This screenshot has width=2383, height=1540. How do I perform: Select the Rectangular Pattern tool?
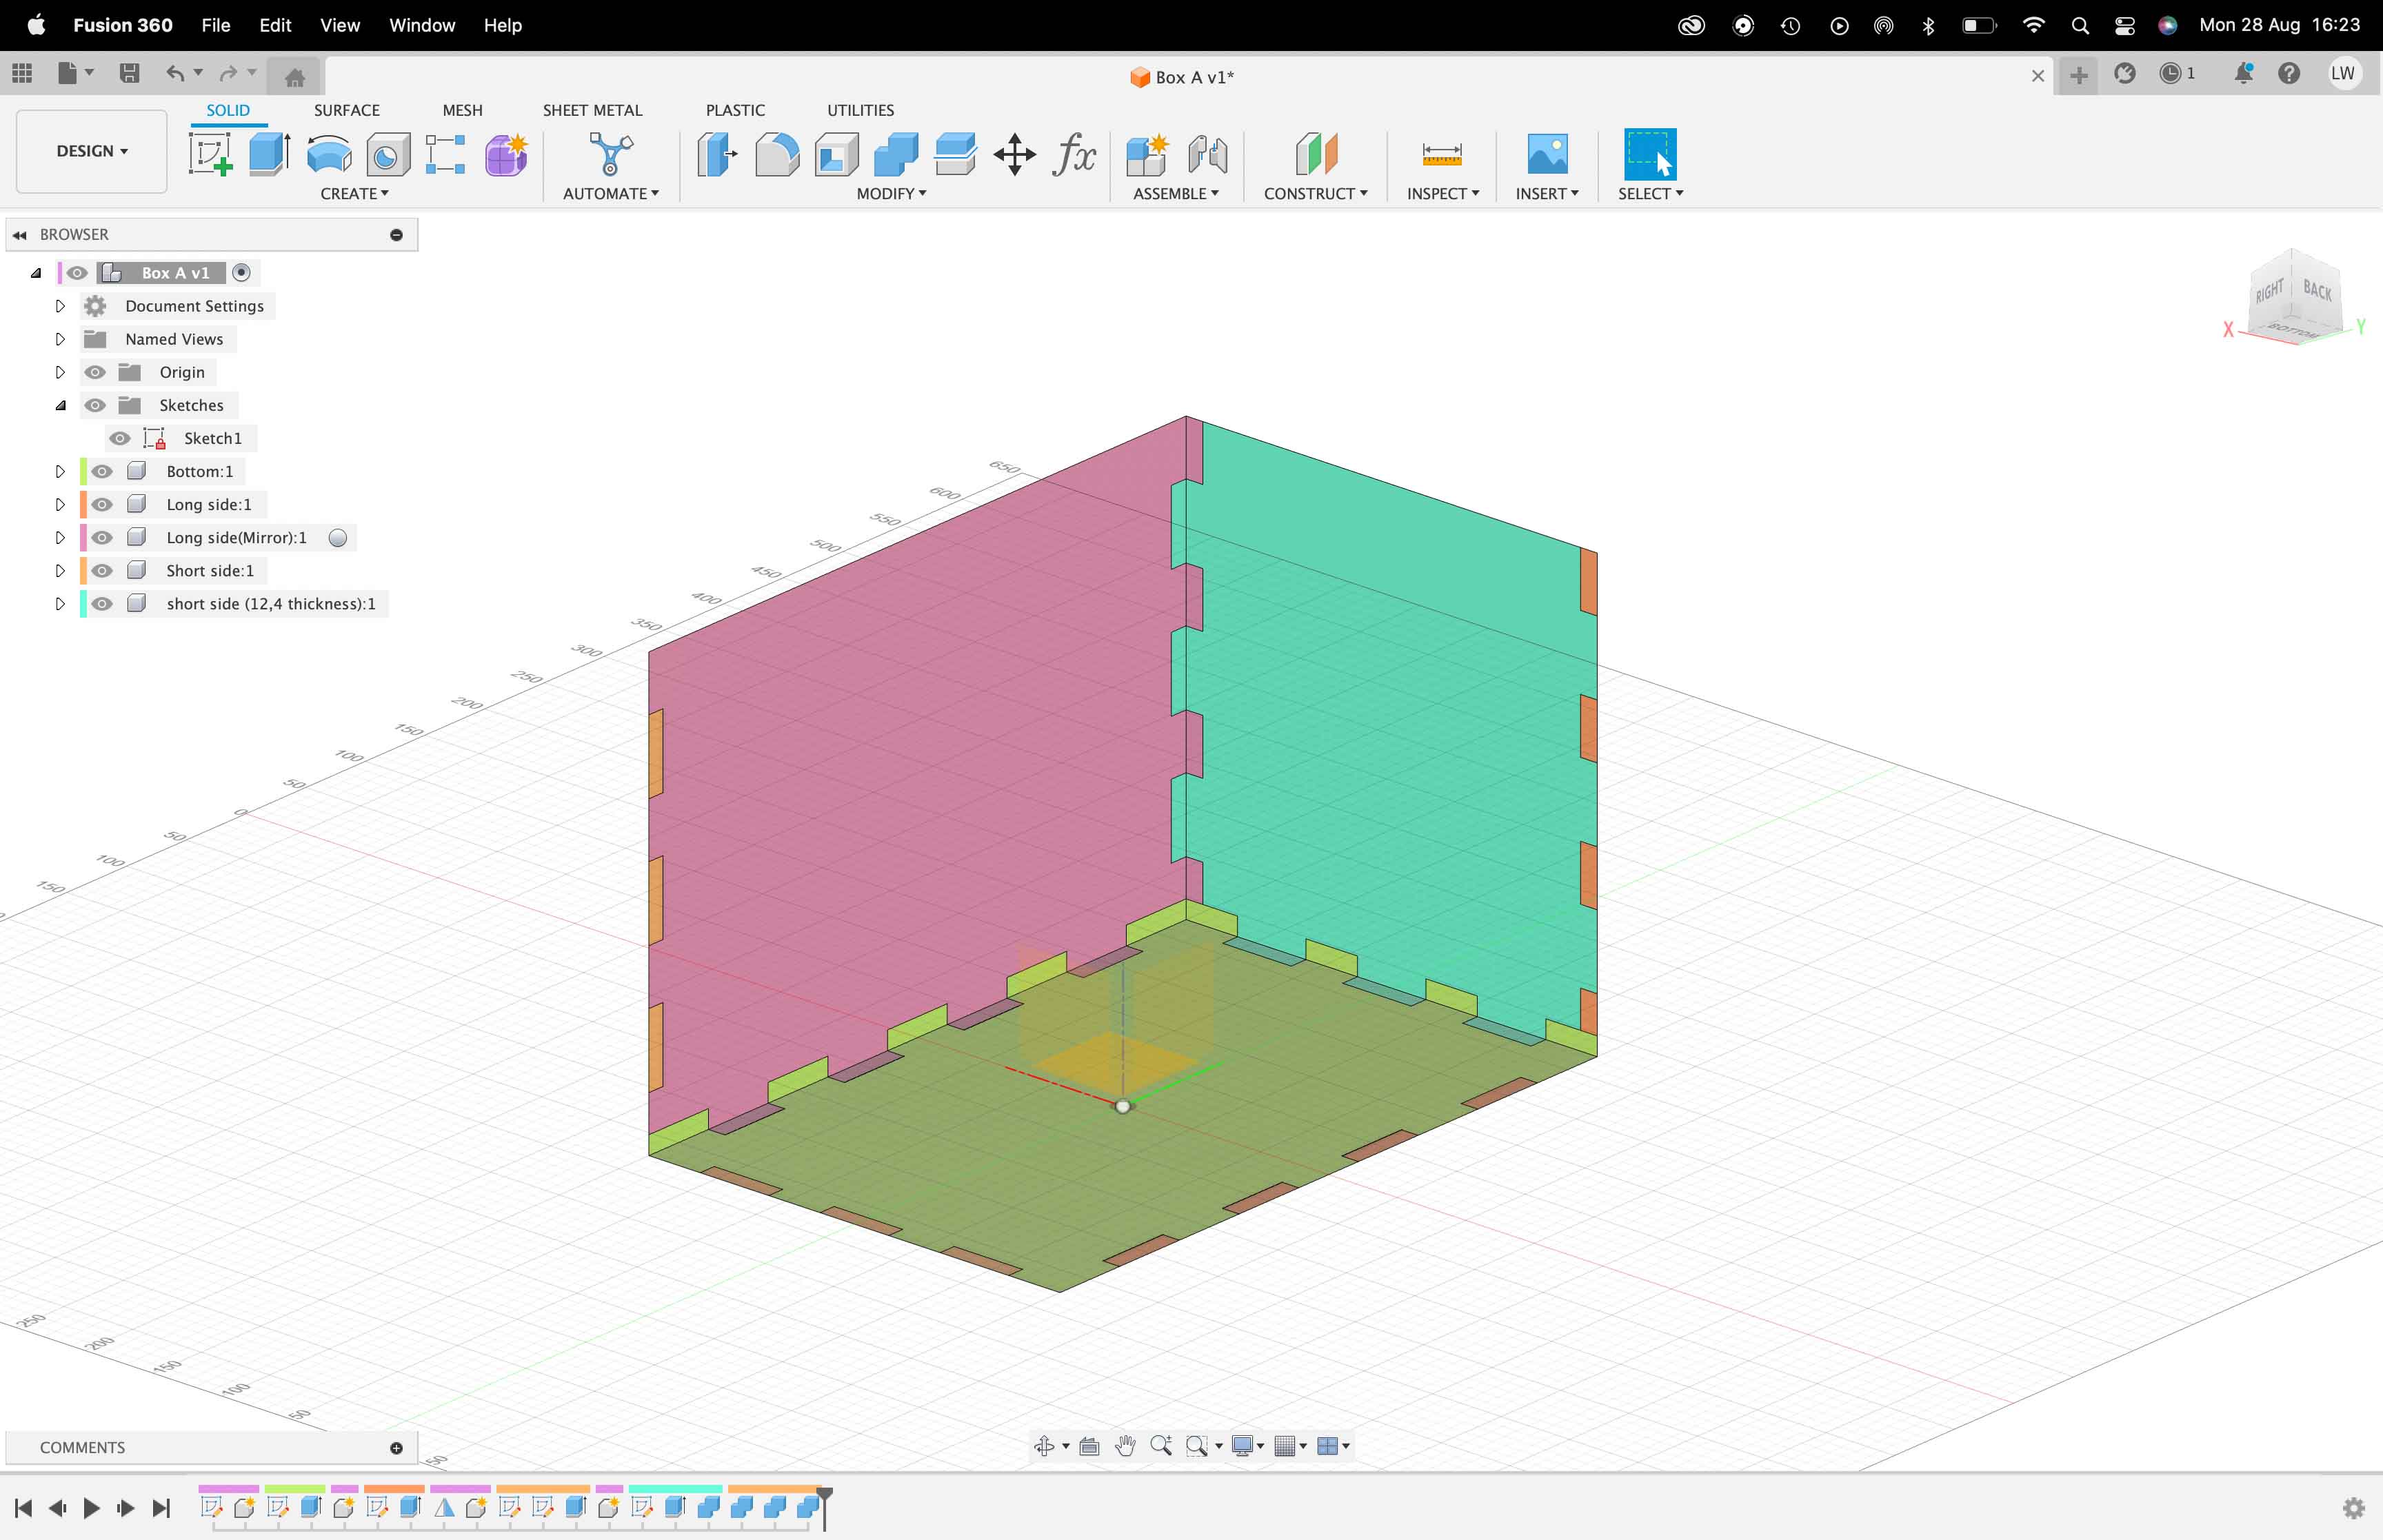[445, 155]
